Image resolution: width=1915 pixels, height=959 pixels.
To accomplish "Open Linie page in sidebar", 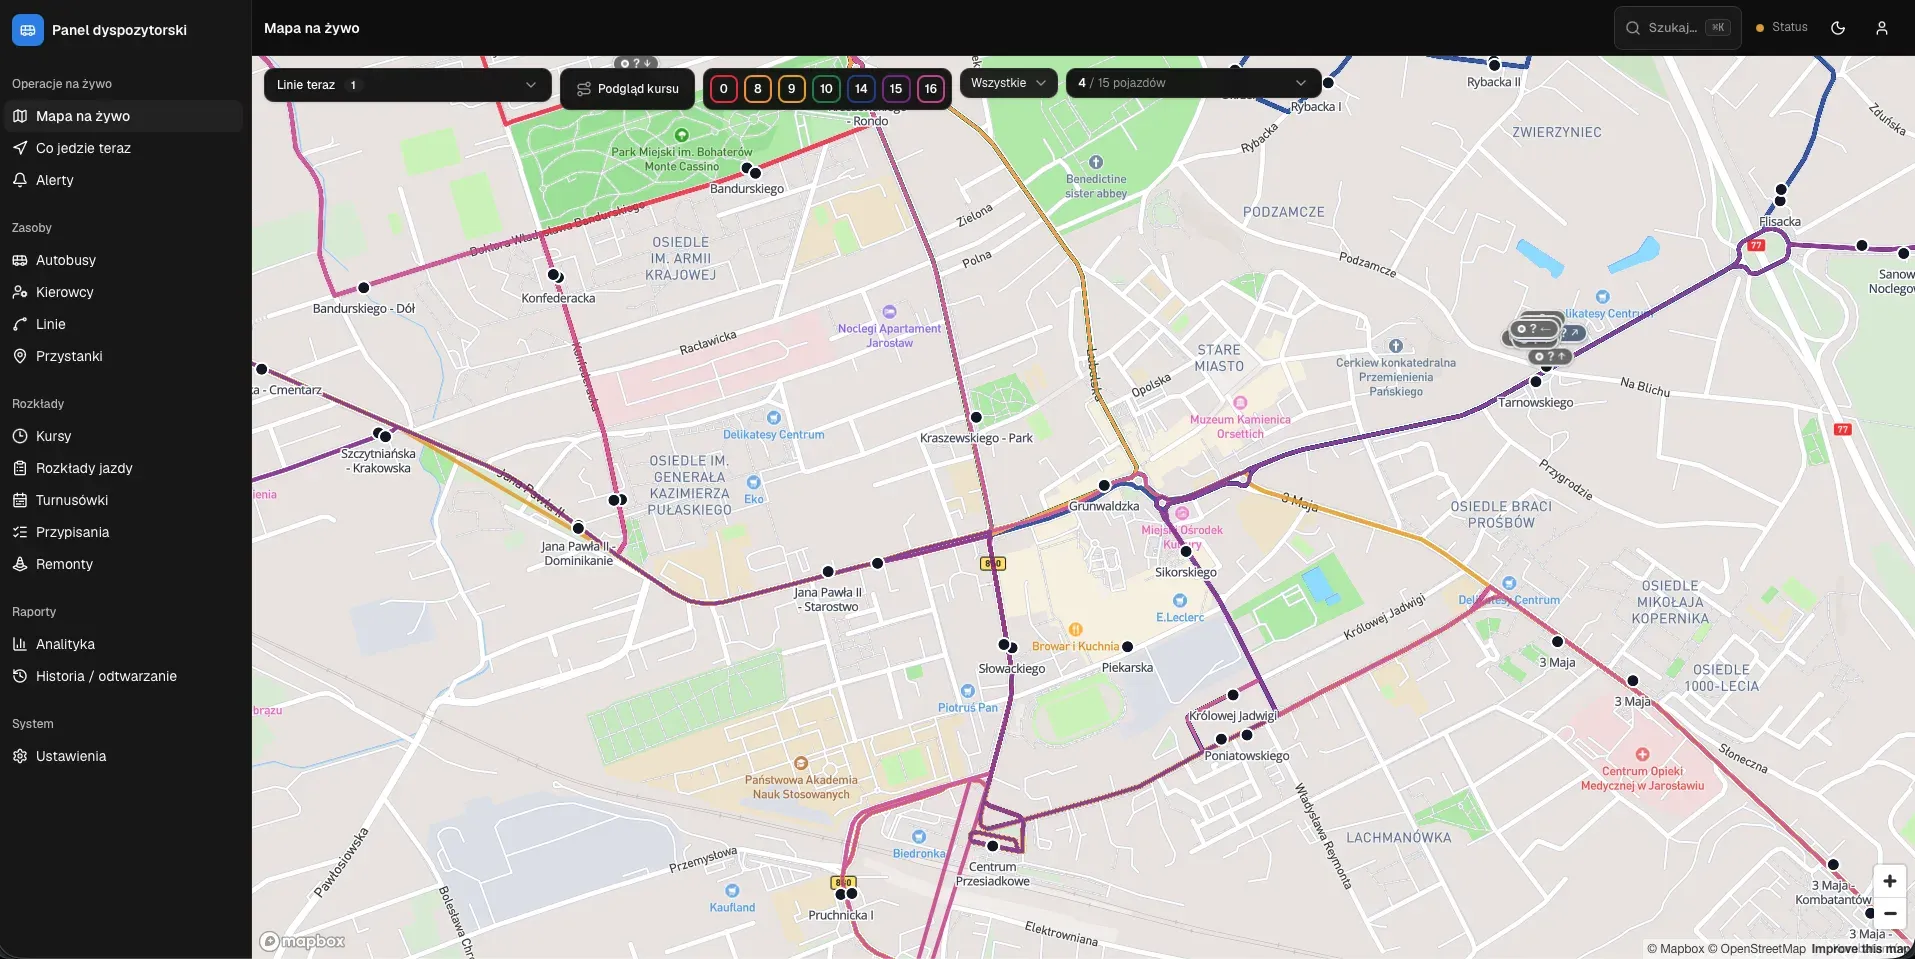I will (122, 324).
